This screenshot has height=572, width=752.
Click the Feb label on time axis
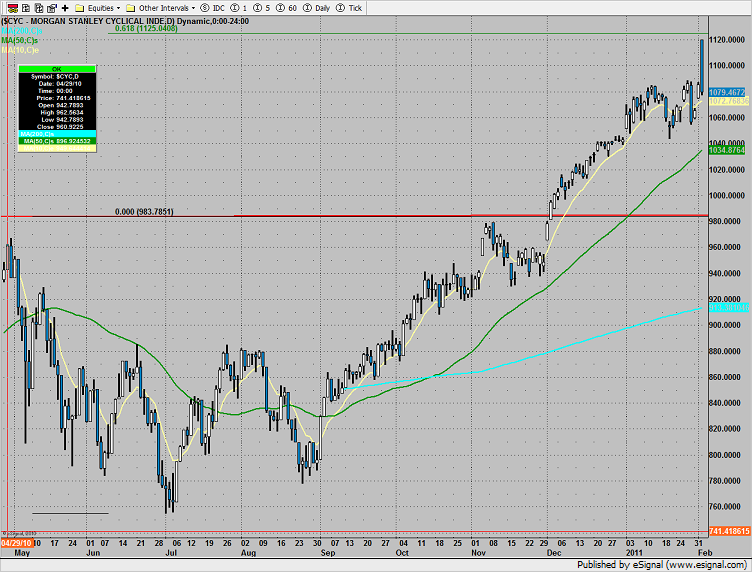point(705,553)
